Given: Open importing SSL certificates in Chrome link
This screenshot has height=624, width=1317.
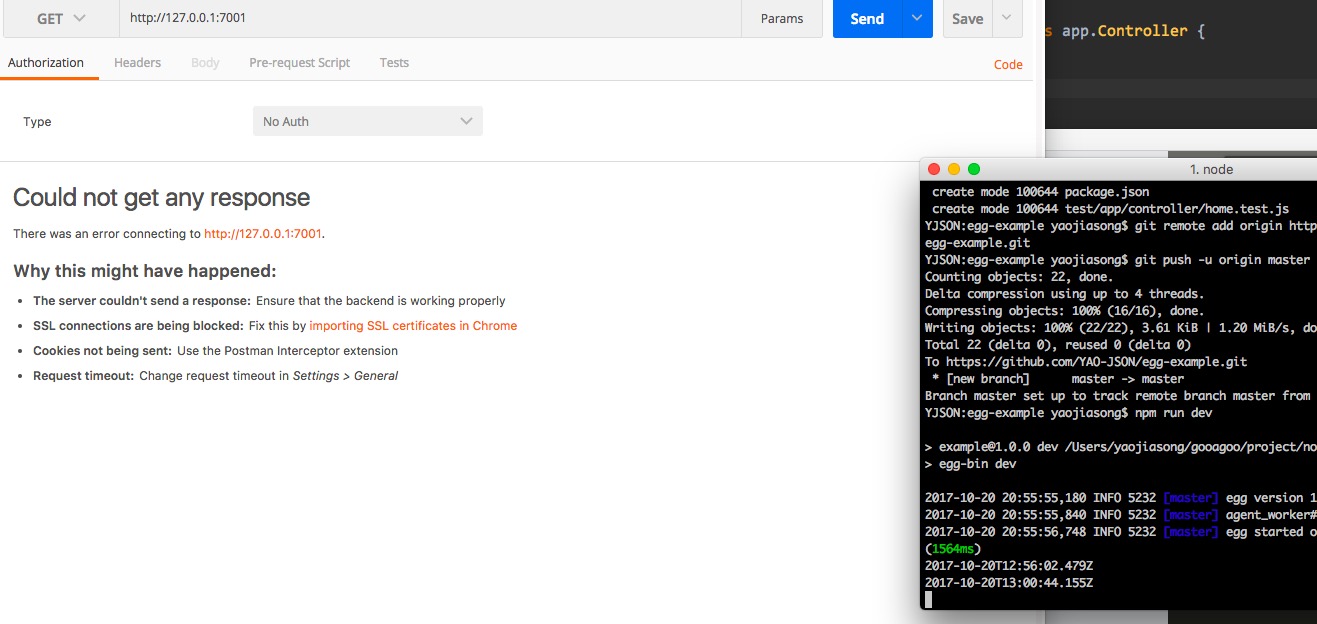Looking at the screenshot, I should [414, 325].
